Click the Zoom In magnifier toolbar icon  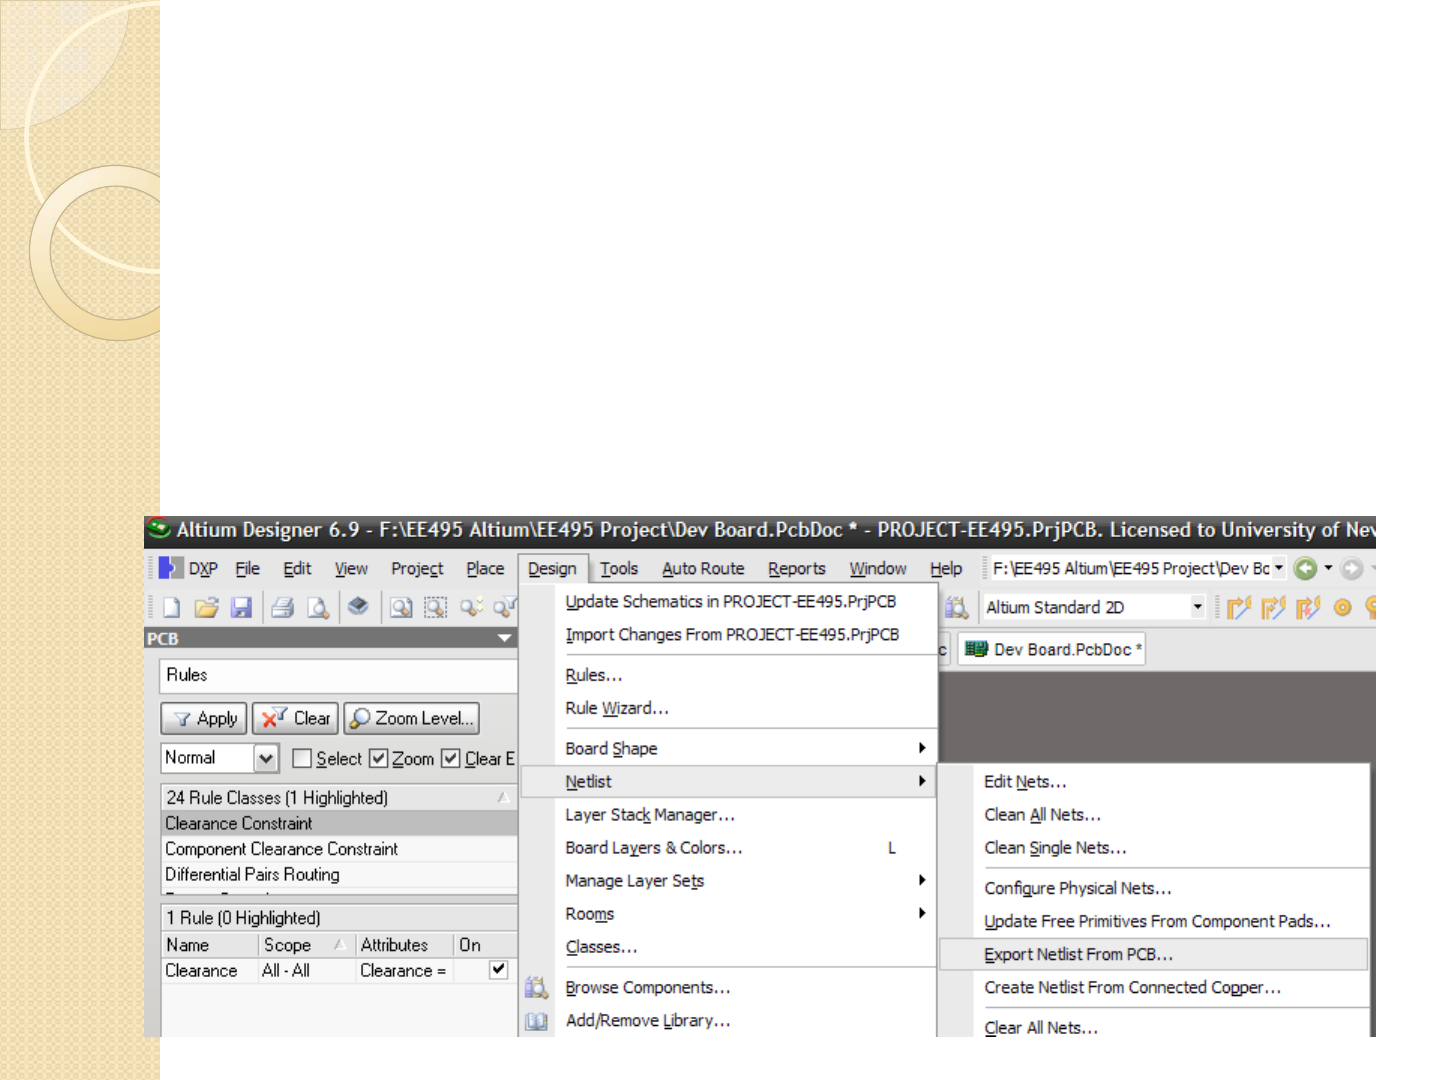[401, 607]
